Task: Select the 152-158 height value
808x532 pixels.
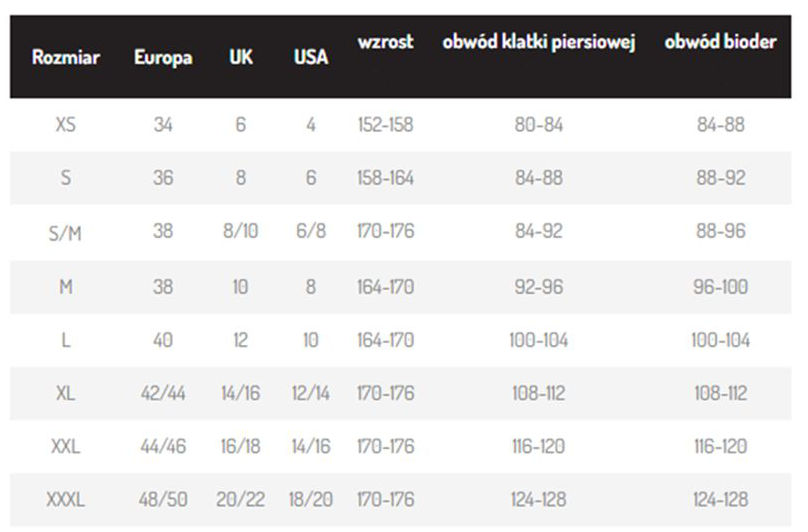Action: tap(385, 124)
